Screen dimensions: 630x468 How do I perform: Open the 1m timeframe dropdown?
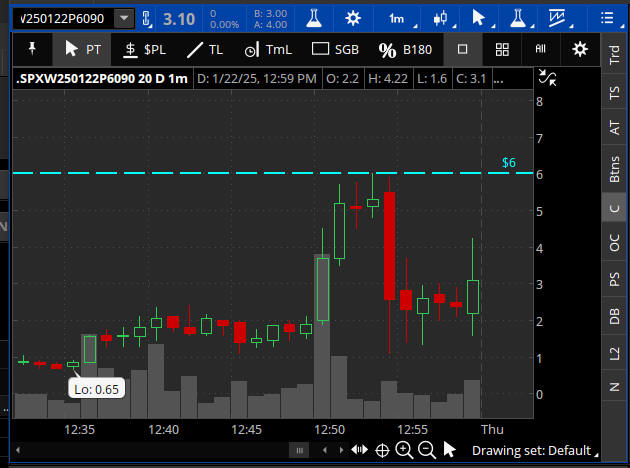click(397, 18)
